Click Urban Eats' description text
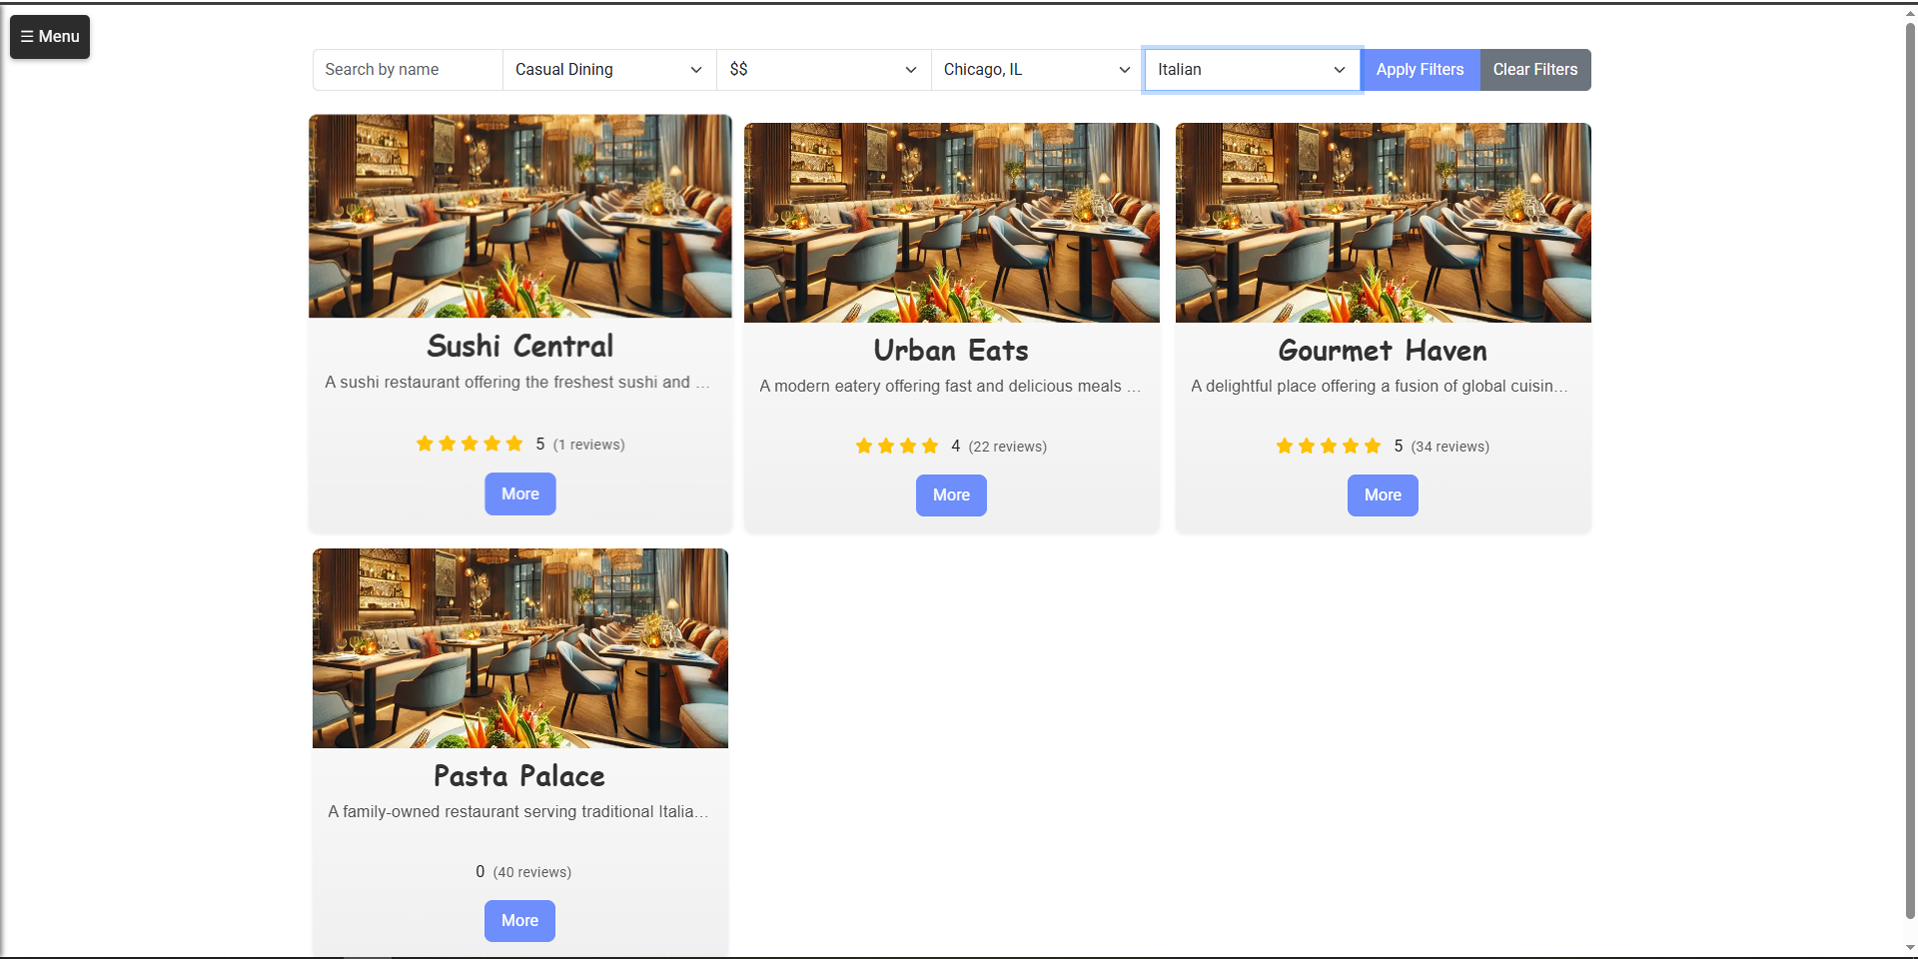The image size is (1918, 959). (x=950, y=386)
